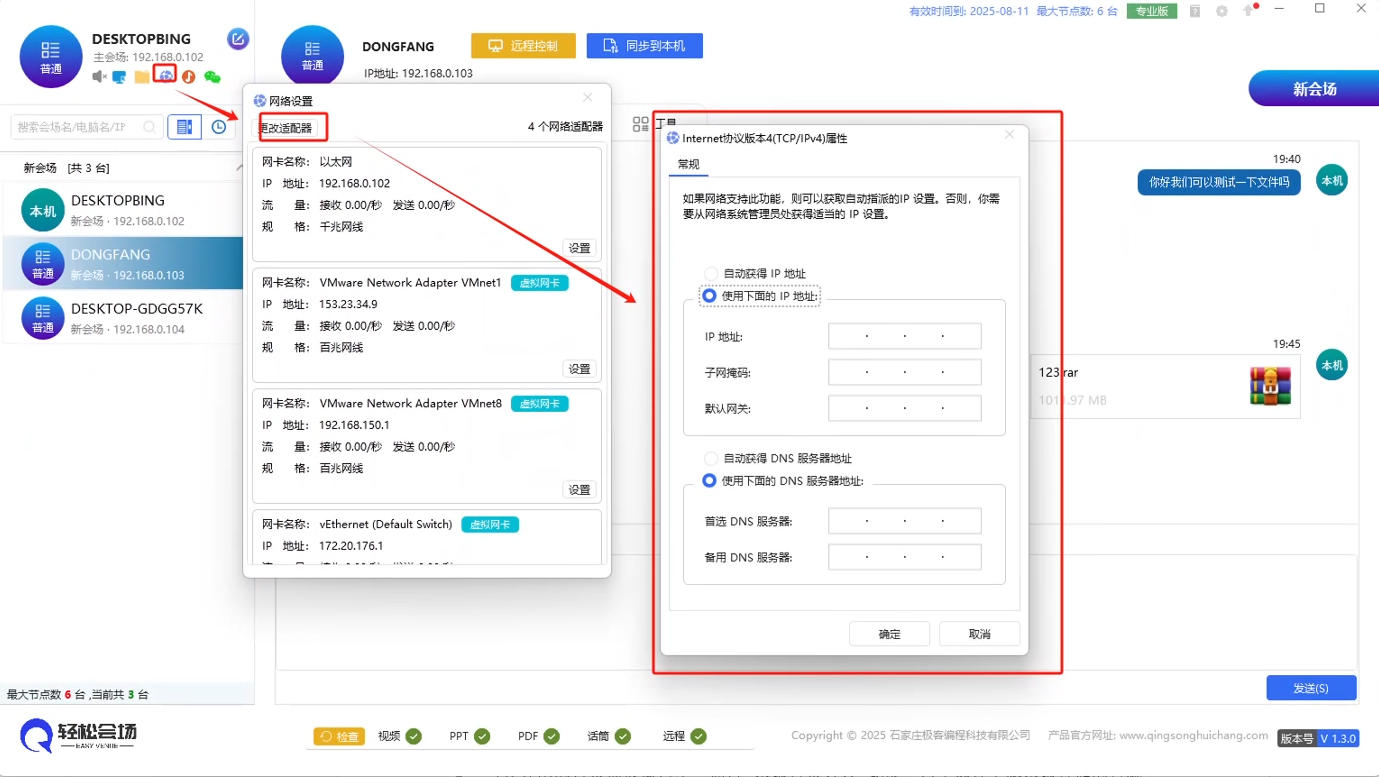Viewport: 1379px width, 777px height.
Task: Click the 虚拟网卡 tag on vEthernet
Action: (x=490, y=525)
